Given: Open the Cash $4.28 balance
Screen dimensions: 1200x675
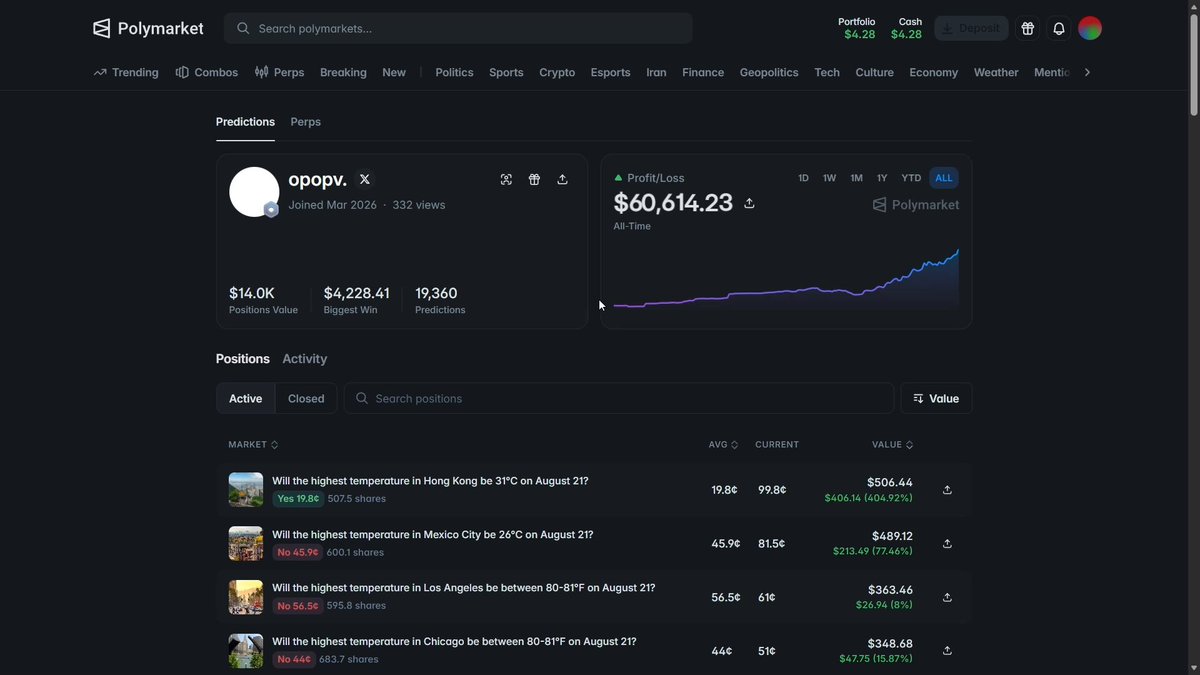Looking at the screenshot, I should click(907, 28).
